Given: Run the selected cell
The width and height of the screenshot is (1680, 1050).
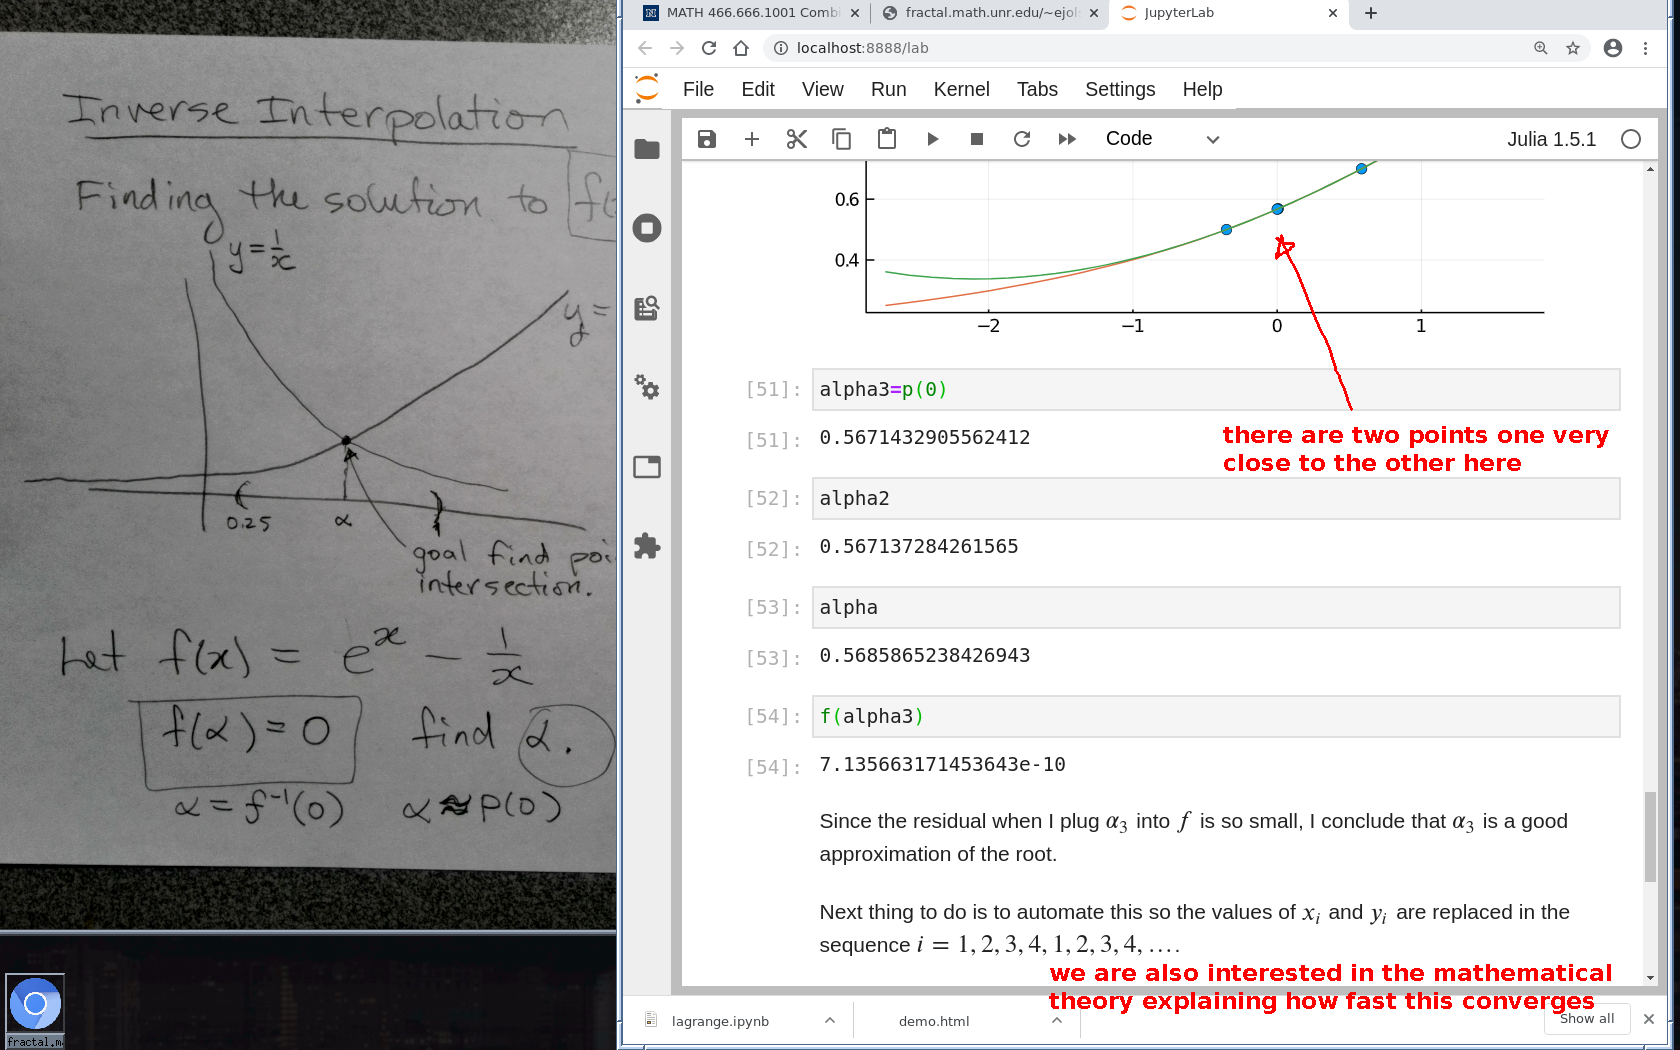Looking at the screenshot, I should pos(932,139).
